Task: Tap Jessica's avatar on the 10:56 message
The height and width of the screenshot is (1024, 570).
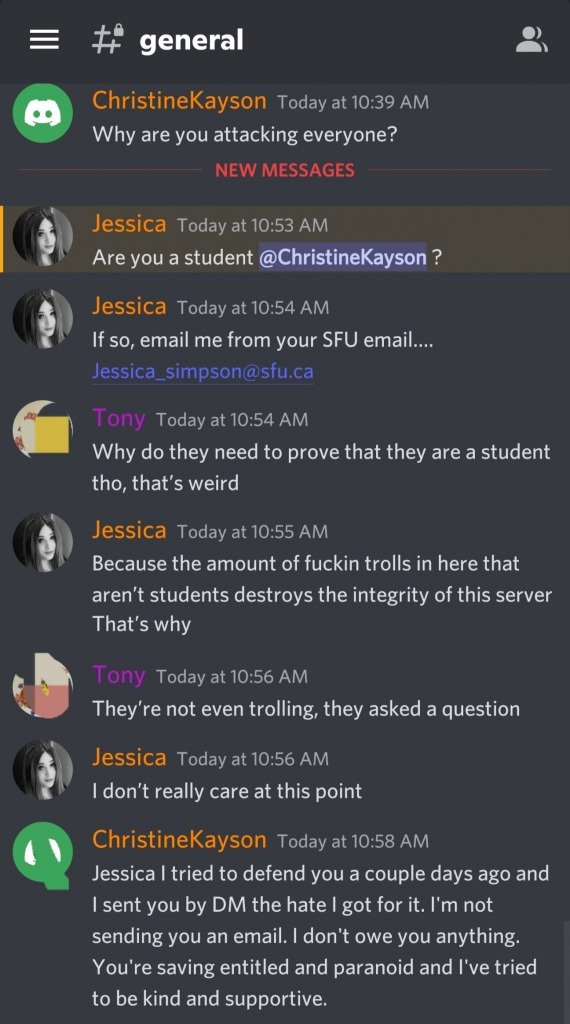Action: pyautogui.click(x=43, y=769)
